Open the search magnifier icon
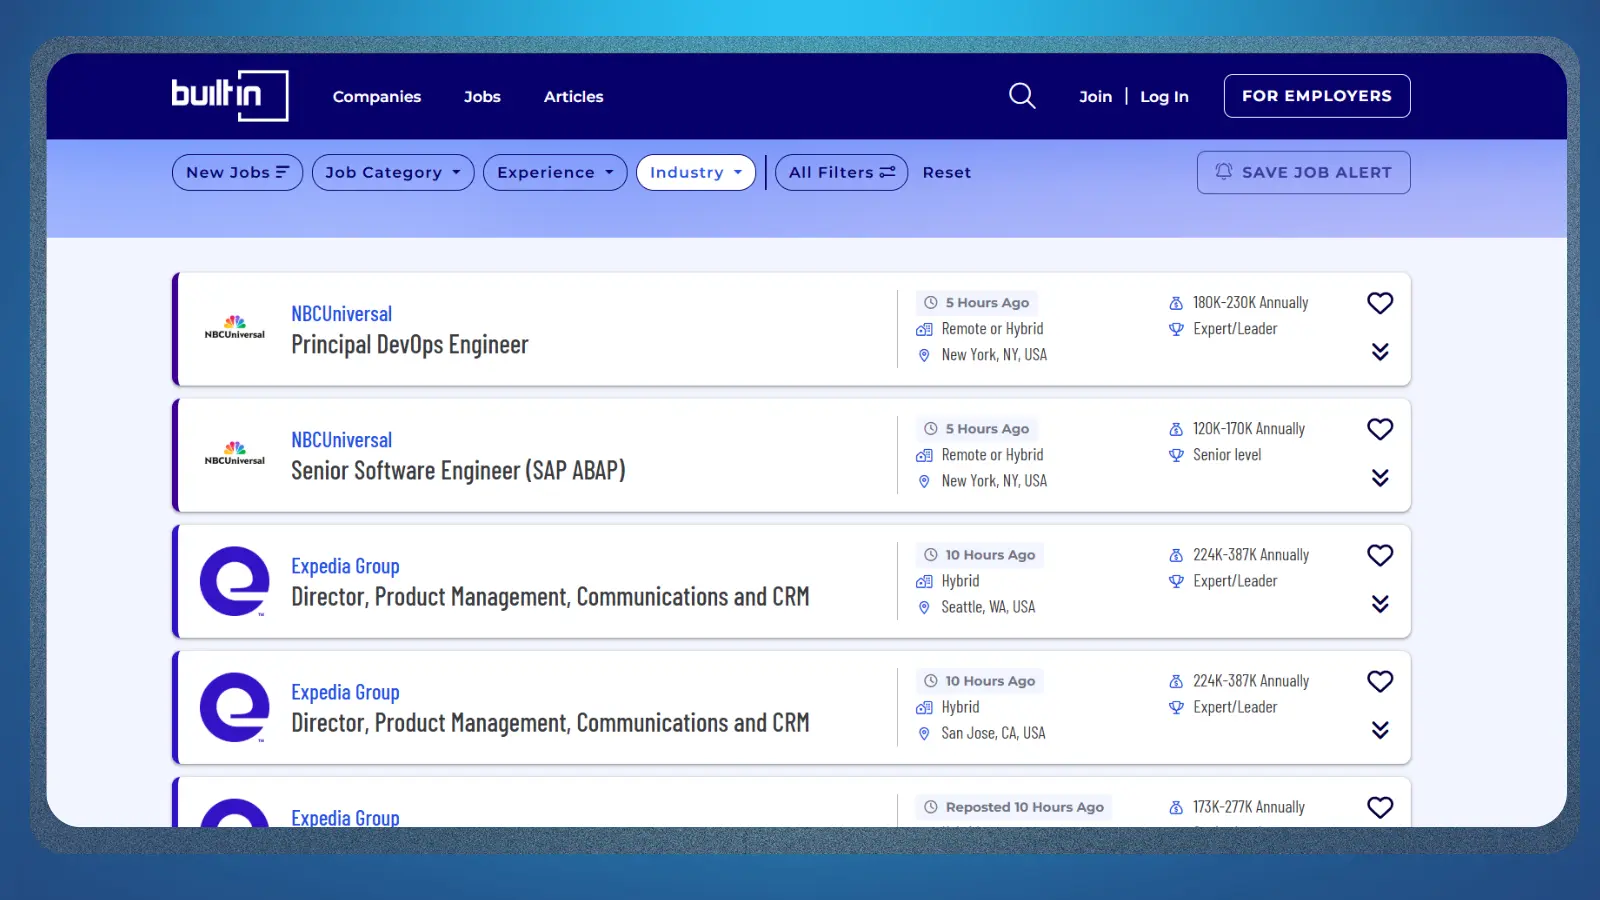Viewport: 1600px width, 900px height. (1022, 96)
